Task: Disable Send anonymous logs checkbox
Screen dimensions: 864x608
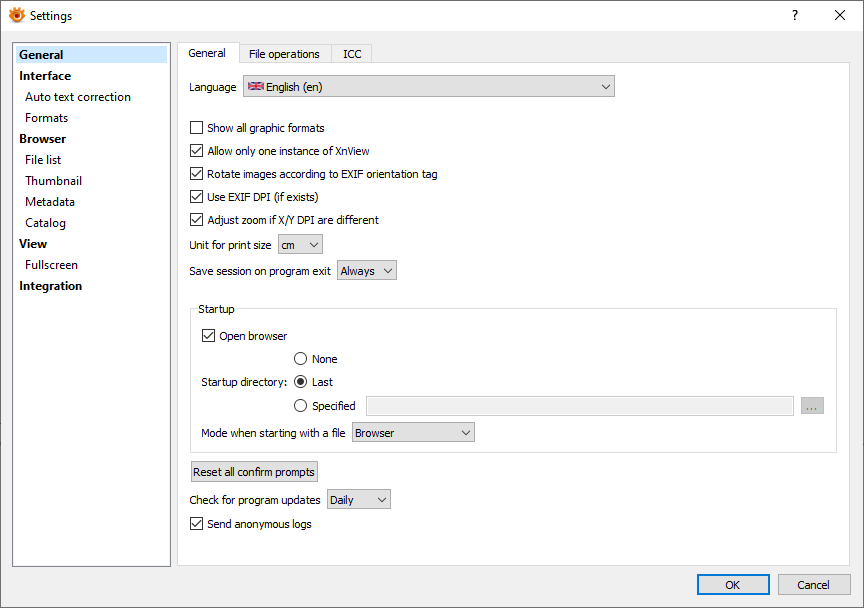Action: click(197, 523)
